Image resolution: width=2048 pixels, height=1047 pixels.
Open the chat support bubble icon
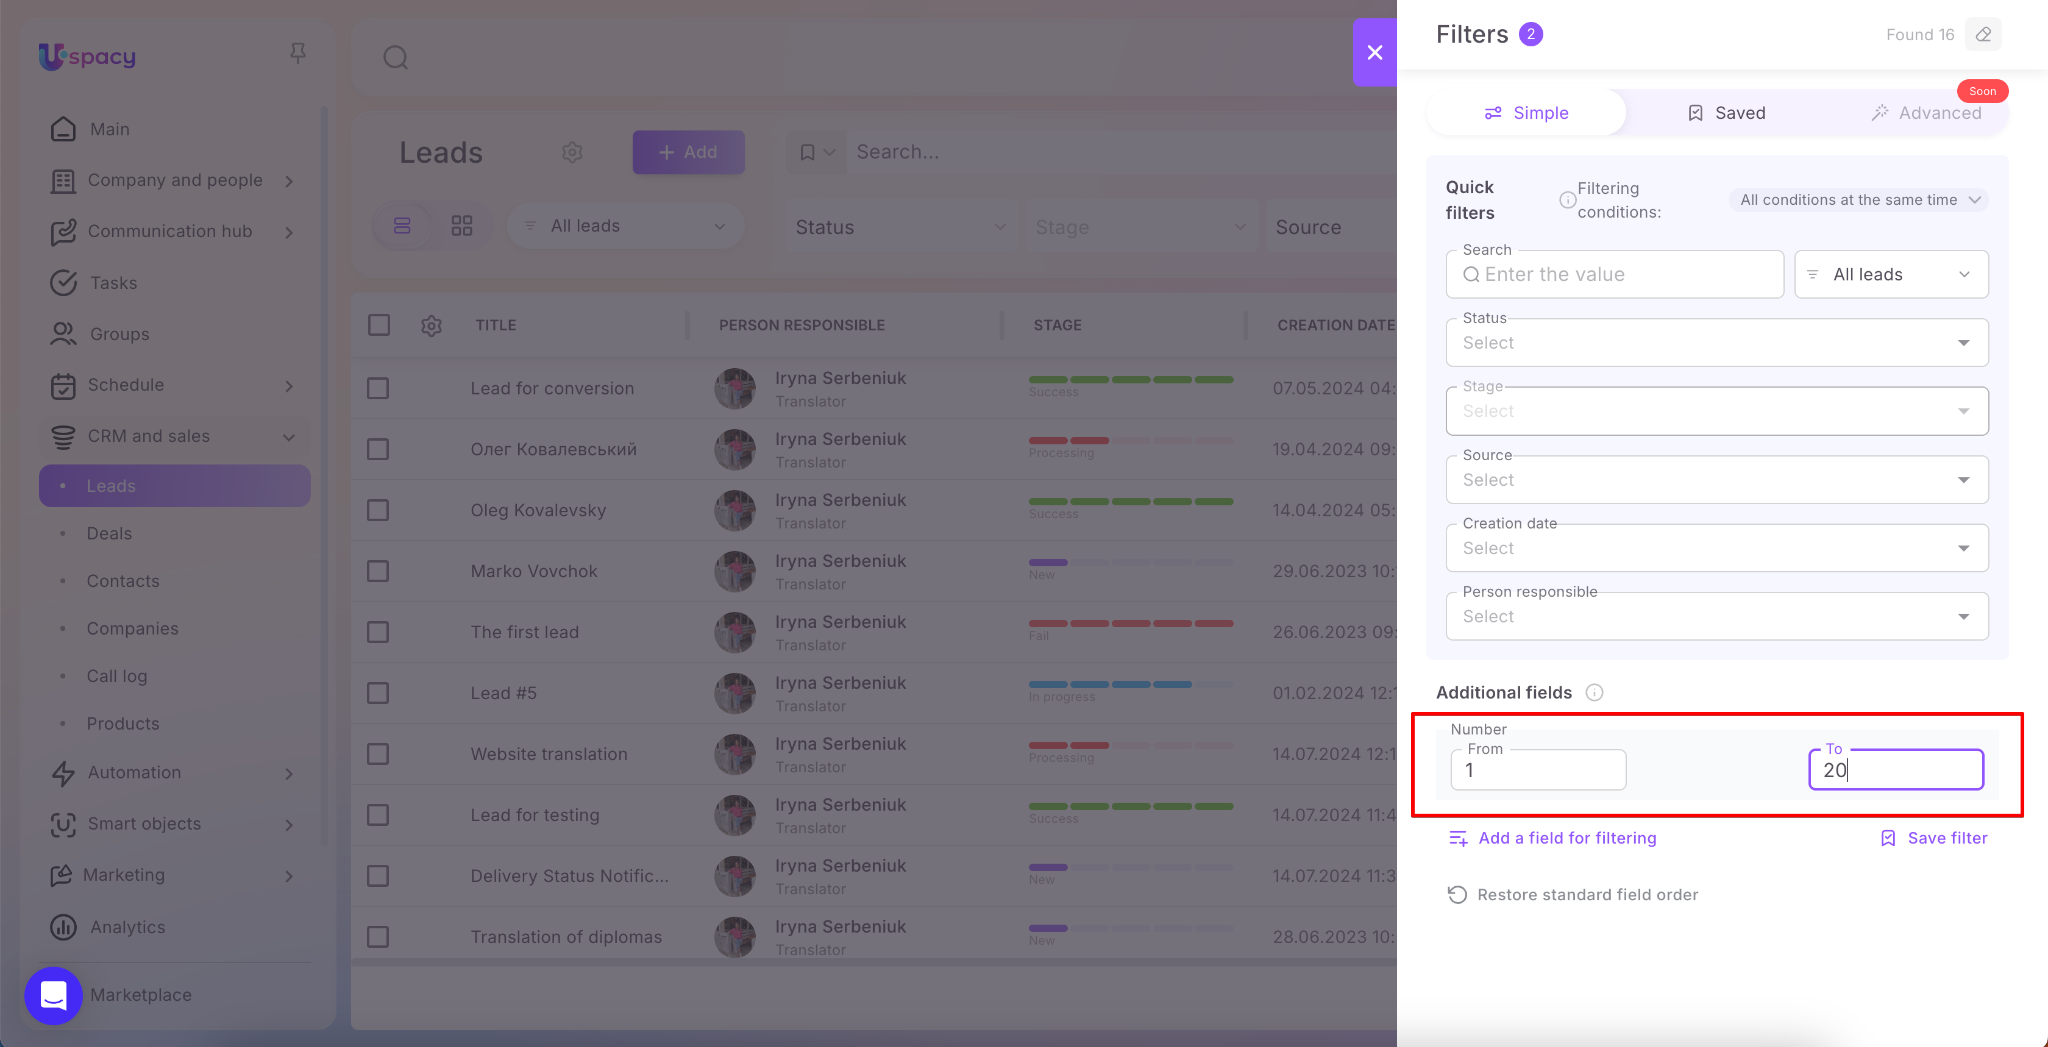(53, 995)
